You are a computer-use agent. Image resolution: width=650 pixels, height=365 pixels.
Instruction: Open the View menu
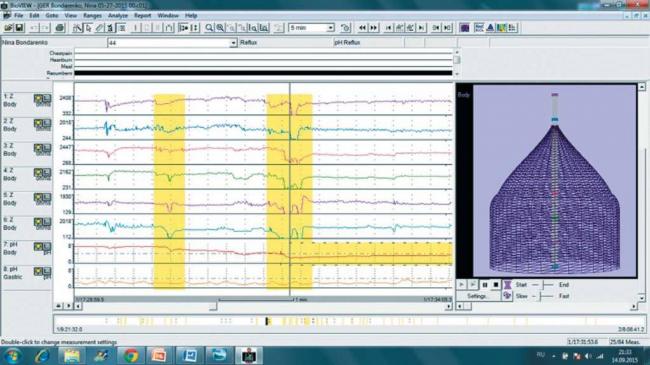(70, 15)
